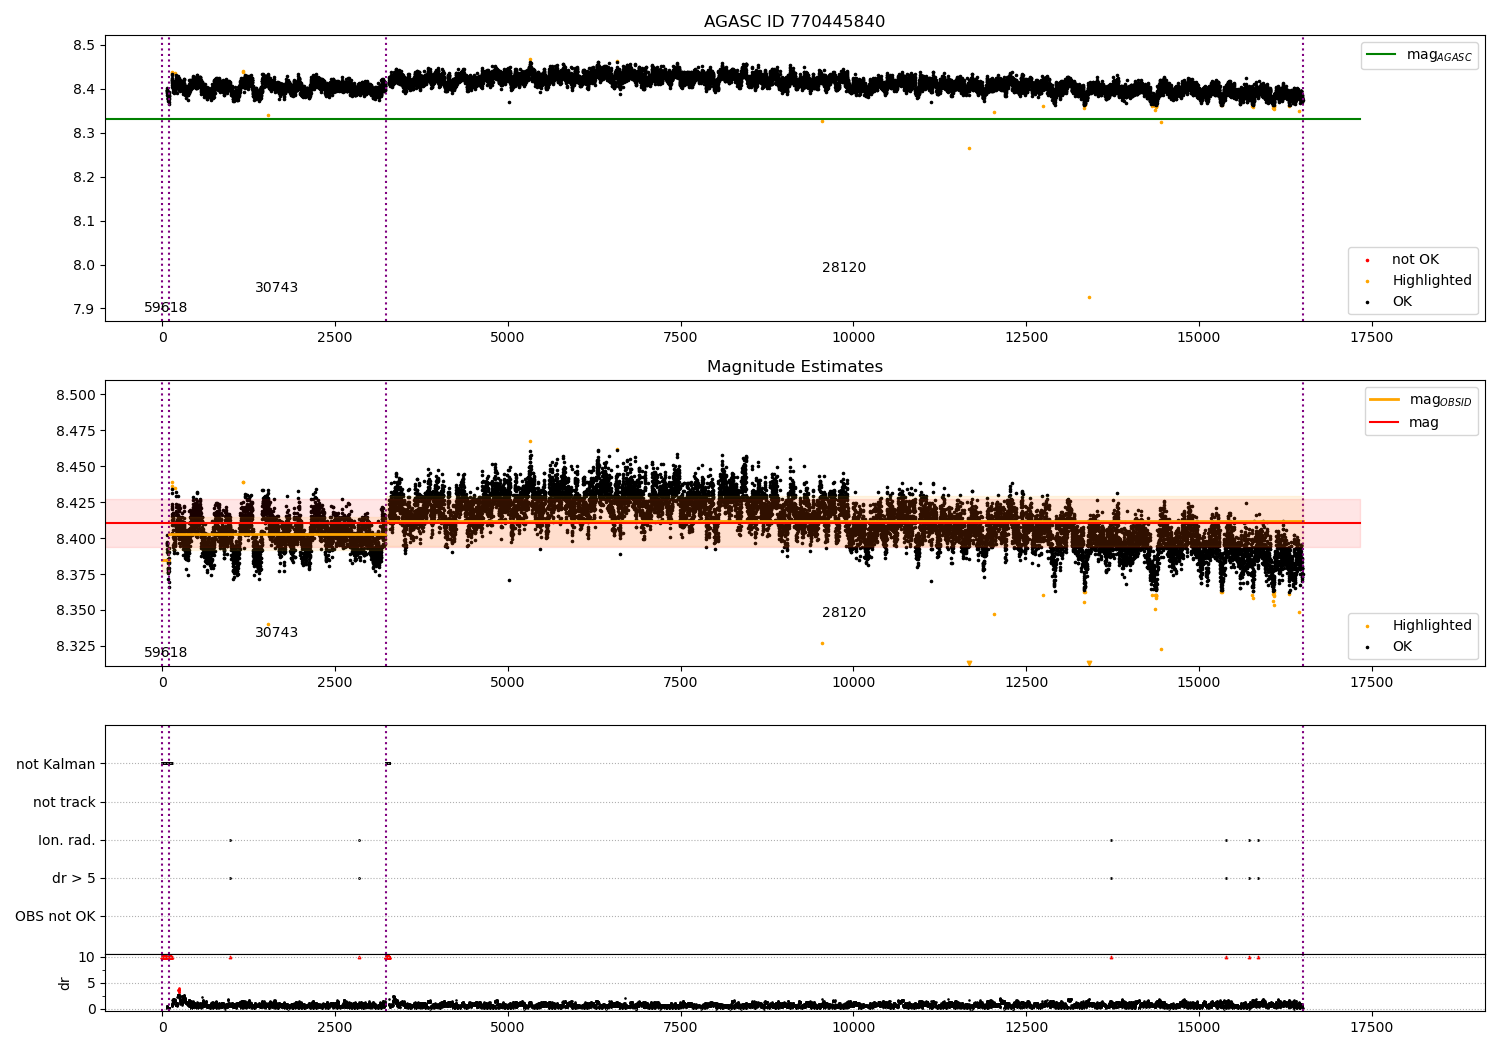Select the 8.350 y-axis tick label
Image resolution: width=1500 pixels, height=1050 pixels.
[76, 611]
